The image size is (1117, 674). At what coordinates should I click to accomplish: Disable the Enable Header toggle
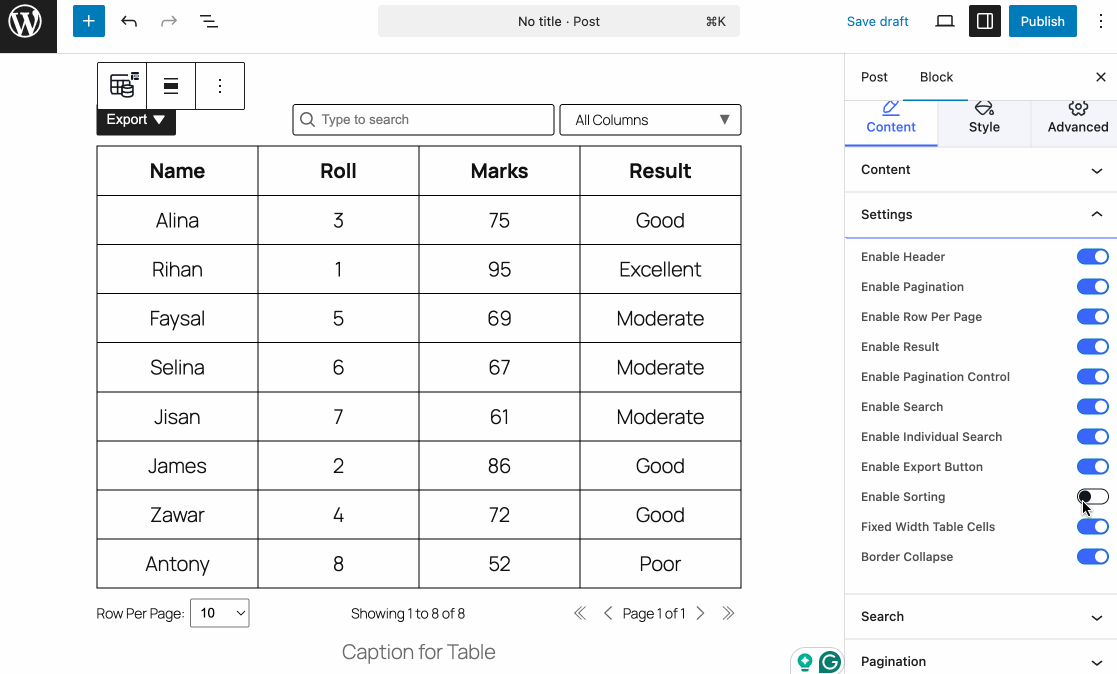click(1092, 256)
